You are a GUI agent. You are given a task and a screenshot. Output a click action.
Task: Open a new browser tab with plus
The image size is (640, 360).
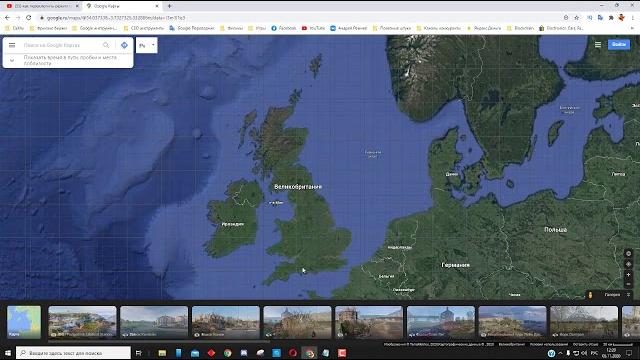click(x=169, y=6)
